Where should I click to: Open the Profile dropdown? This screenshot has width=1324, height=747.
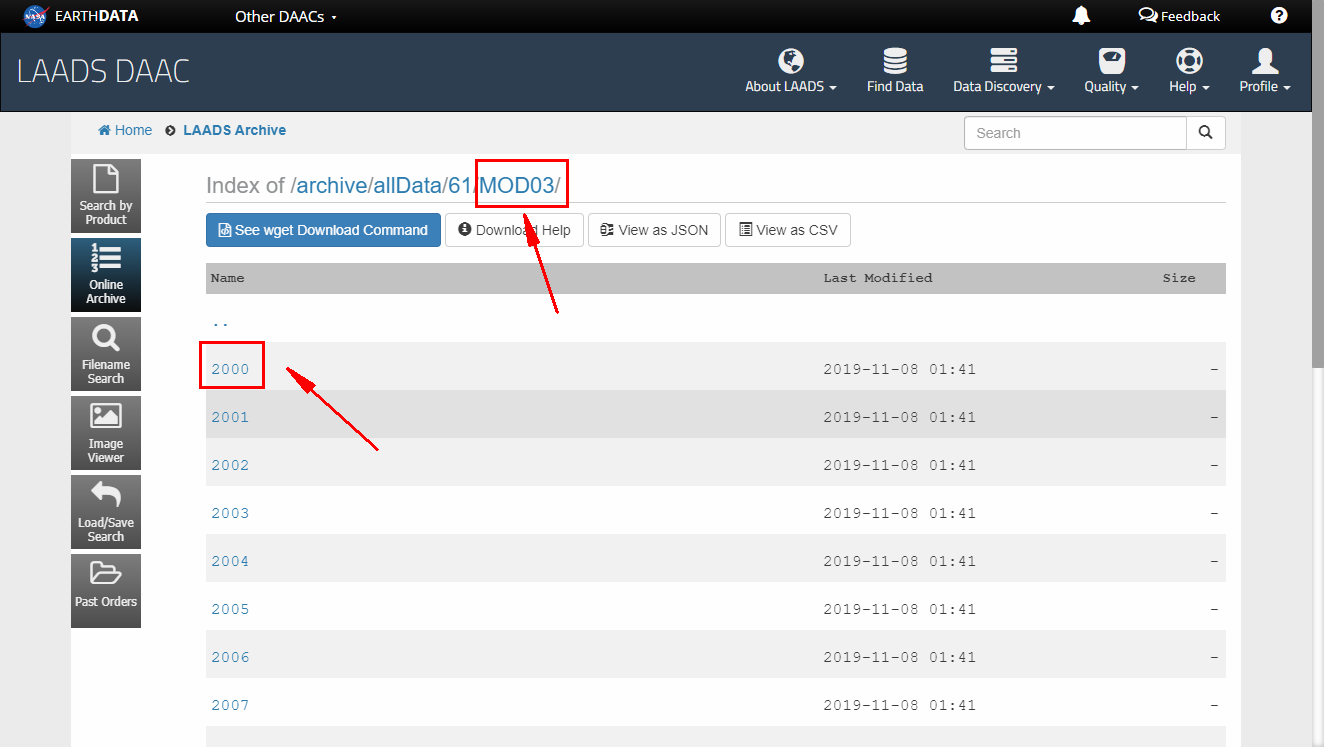click(1265, 72)
